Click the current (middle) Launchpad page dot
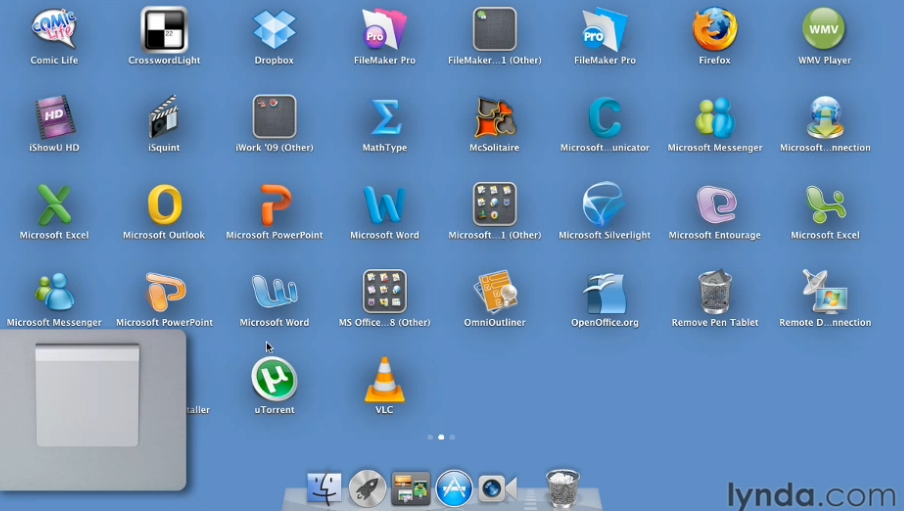Viewport: 904px width, 511px height. [441, 437]
